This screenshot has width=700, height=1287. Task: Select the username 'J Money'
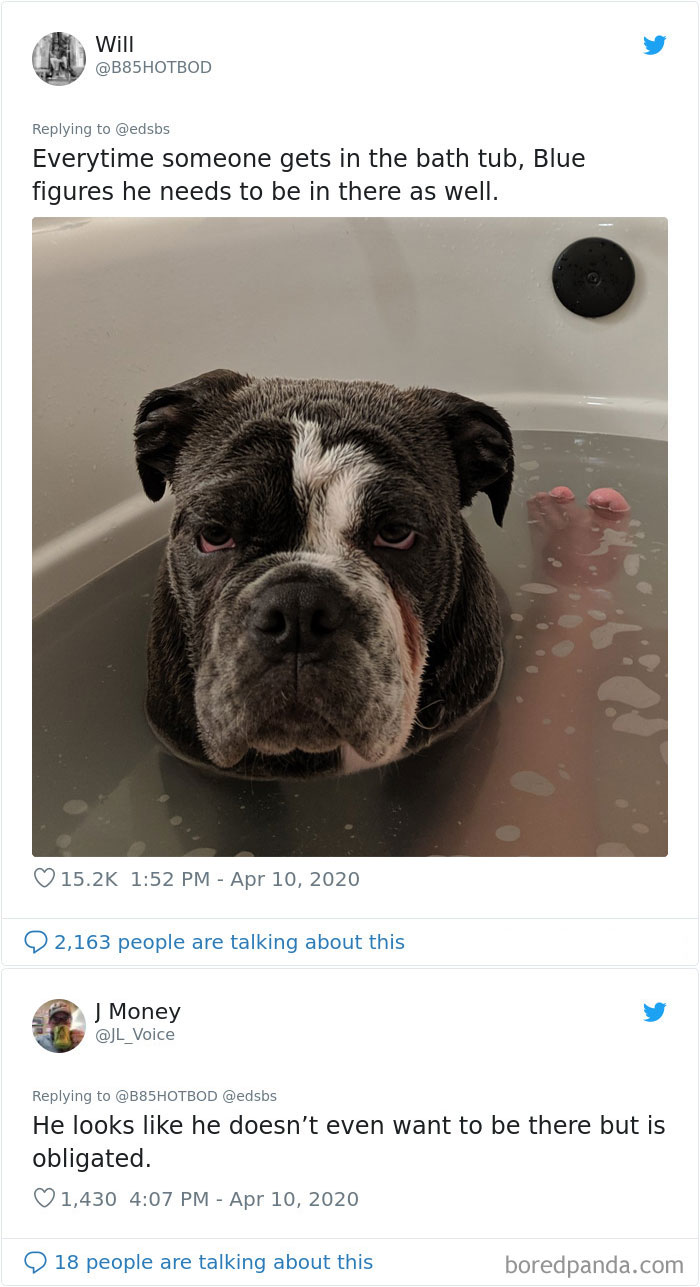click(x=138, y=1011)
